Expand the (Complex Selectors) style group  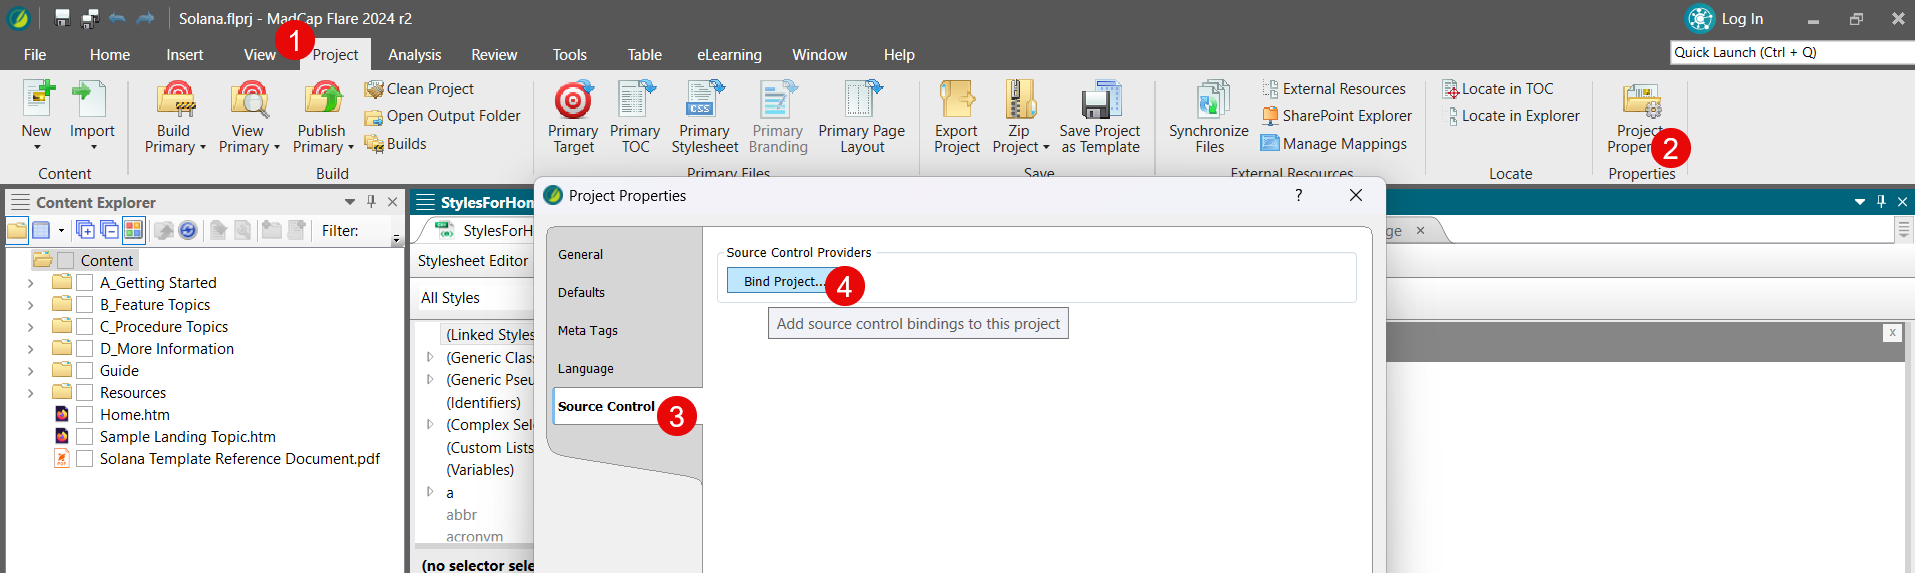click(430, 424)
